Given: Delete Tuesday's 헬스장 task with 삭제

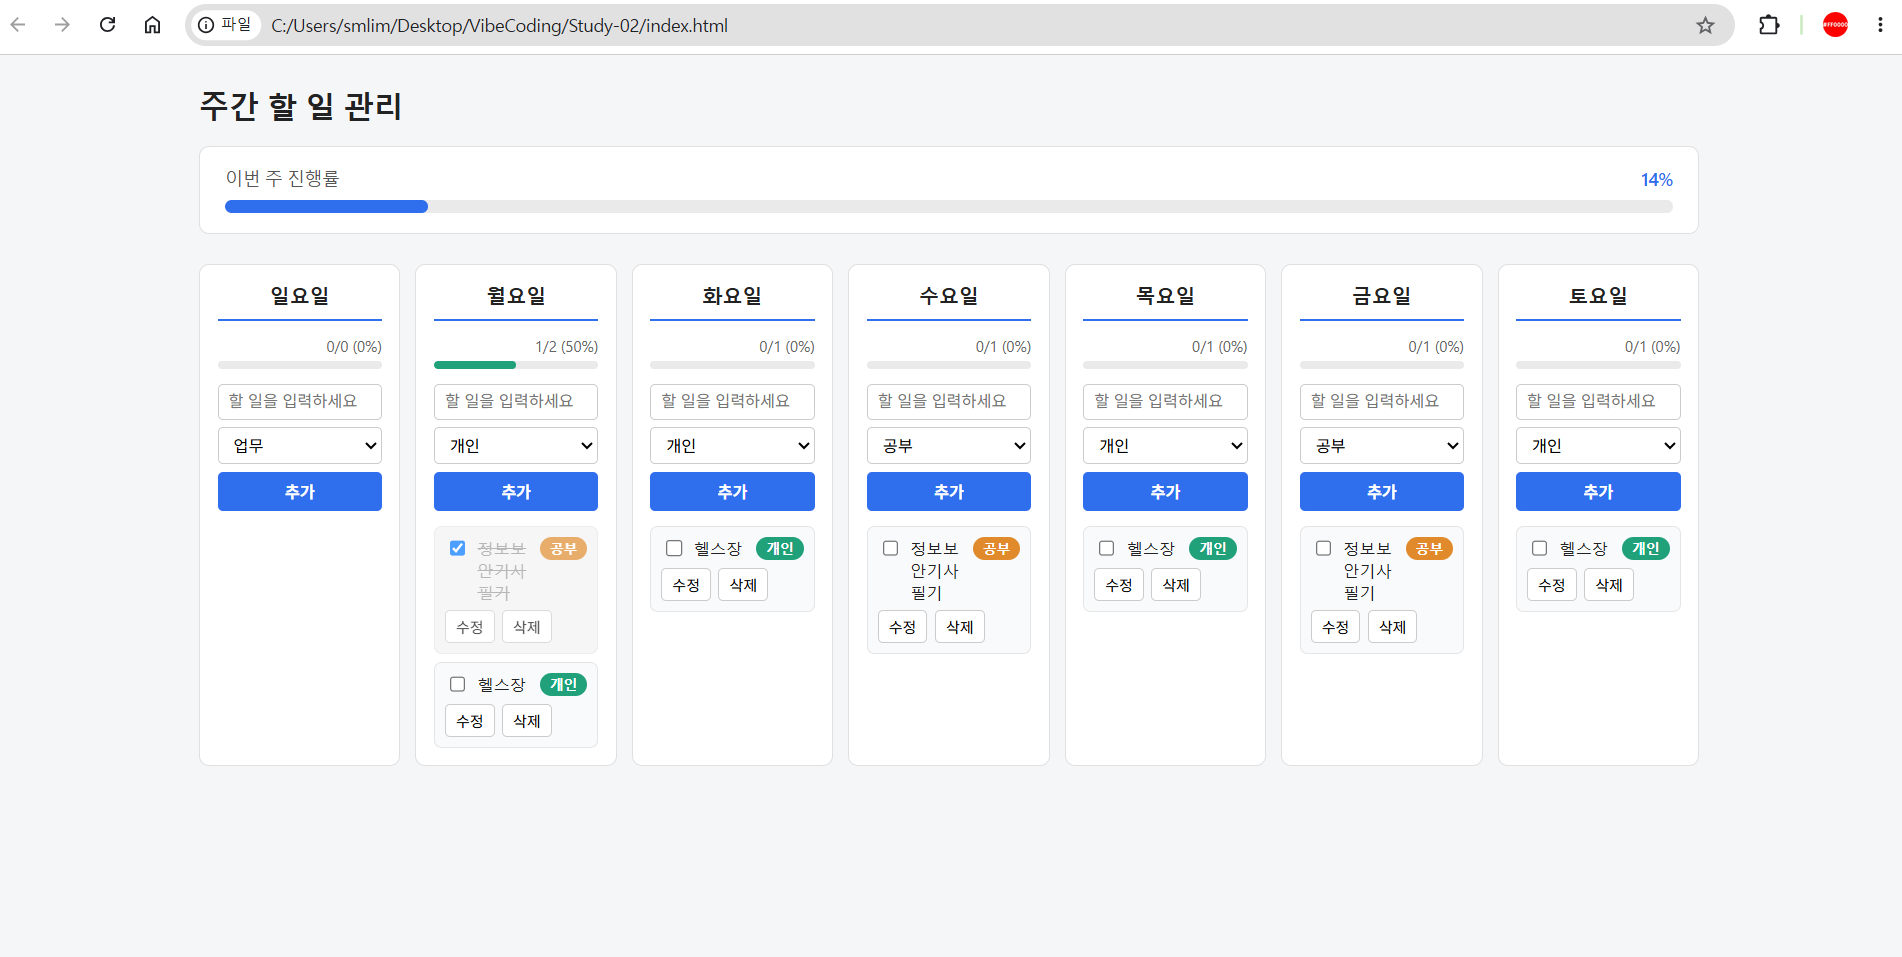Looking at the screenshot, I should (743, 585).
